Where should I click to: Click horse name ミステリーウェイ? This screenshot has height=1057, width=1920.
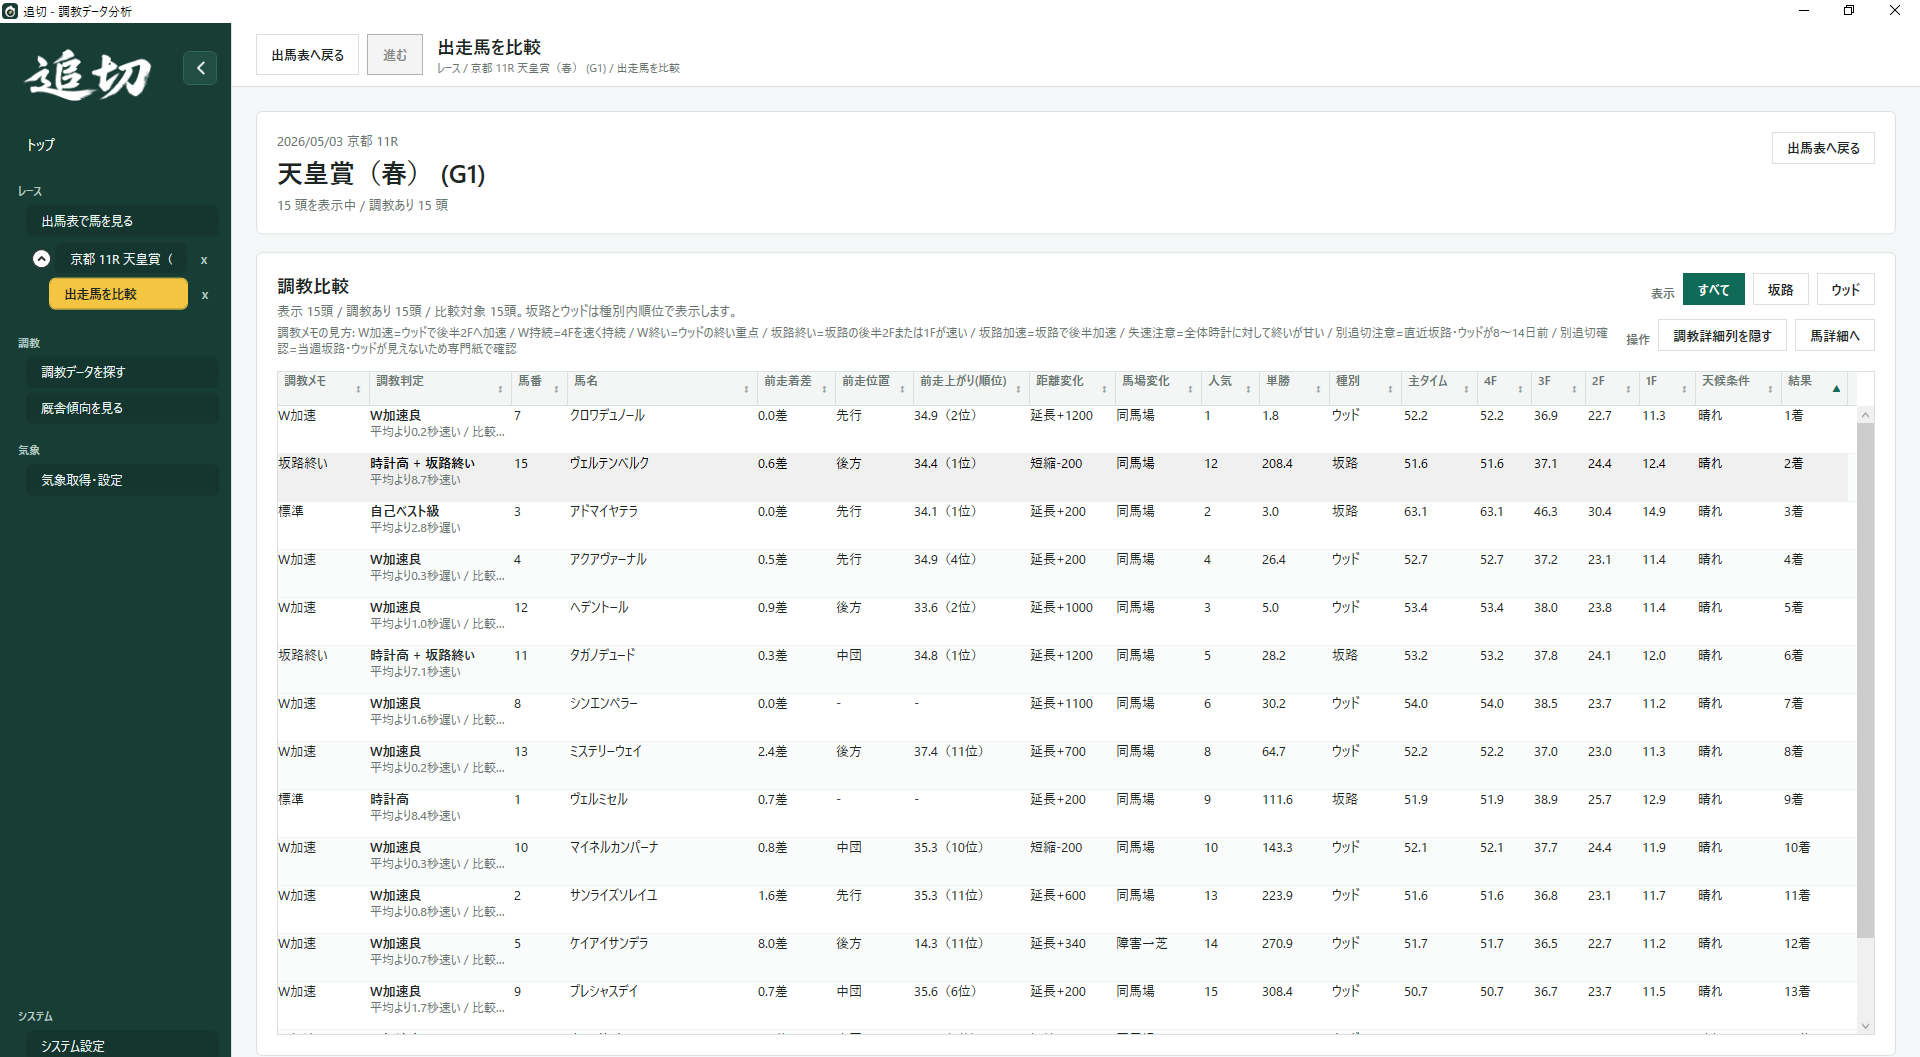click(x=606, y=751)
